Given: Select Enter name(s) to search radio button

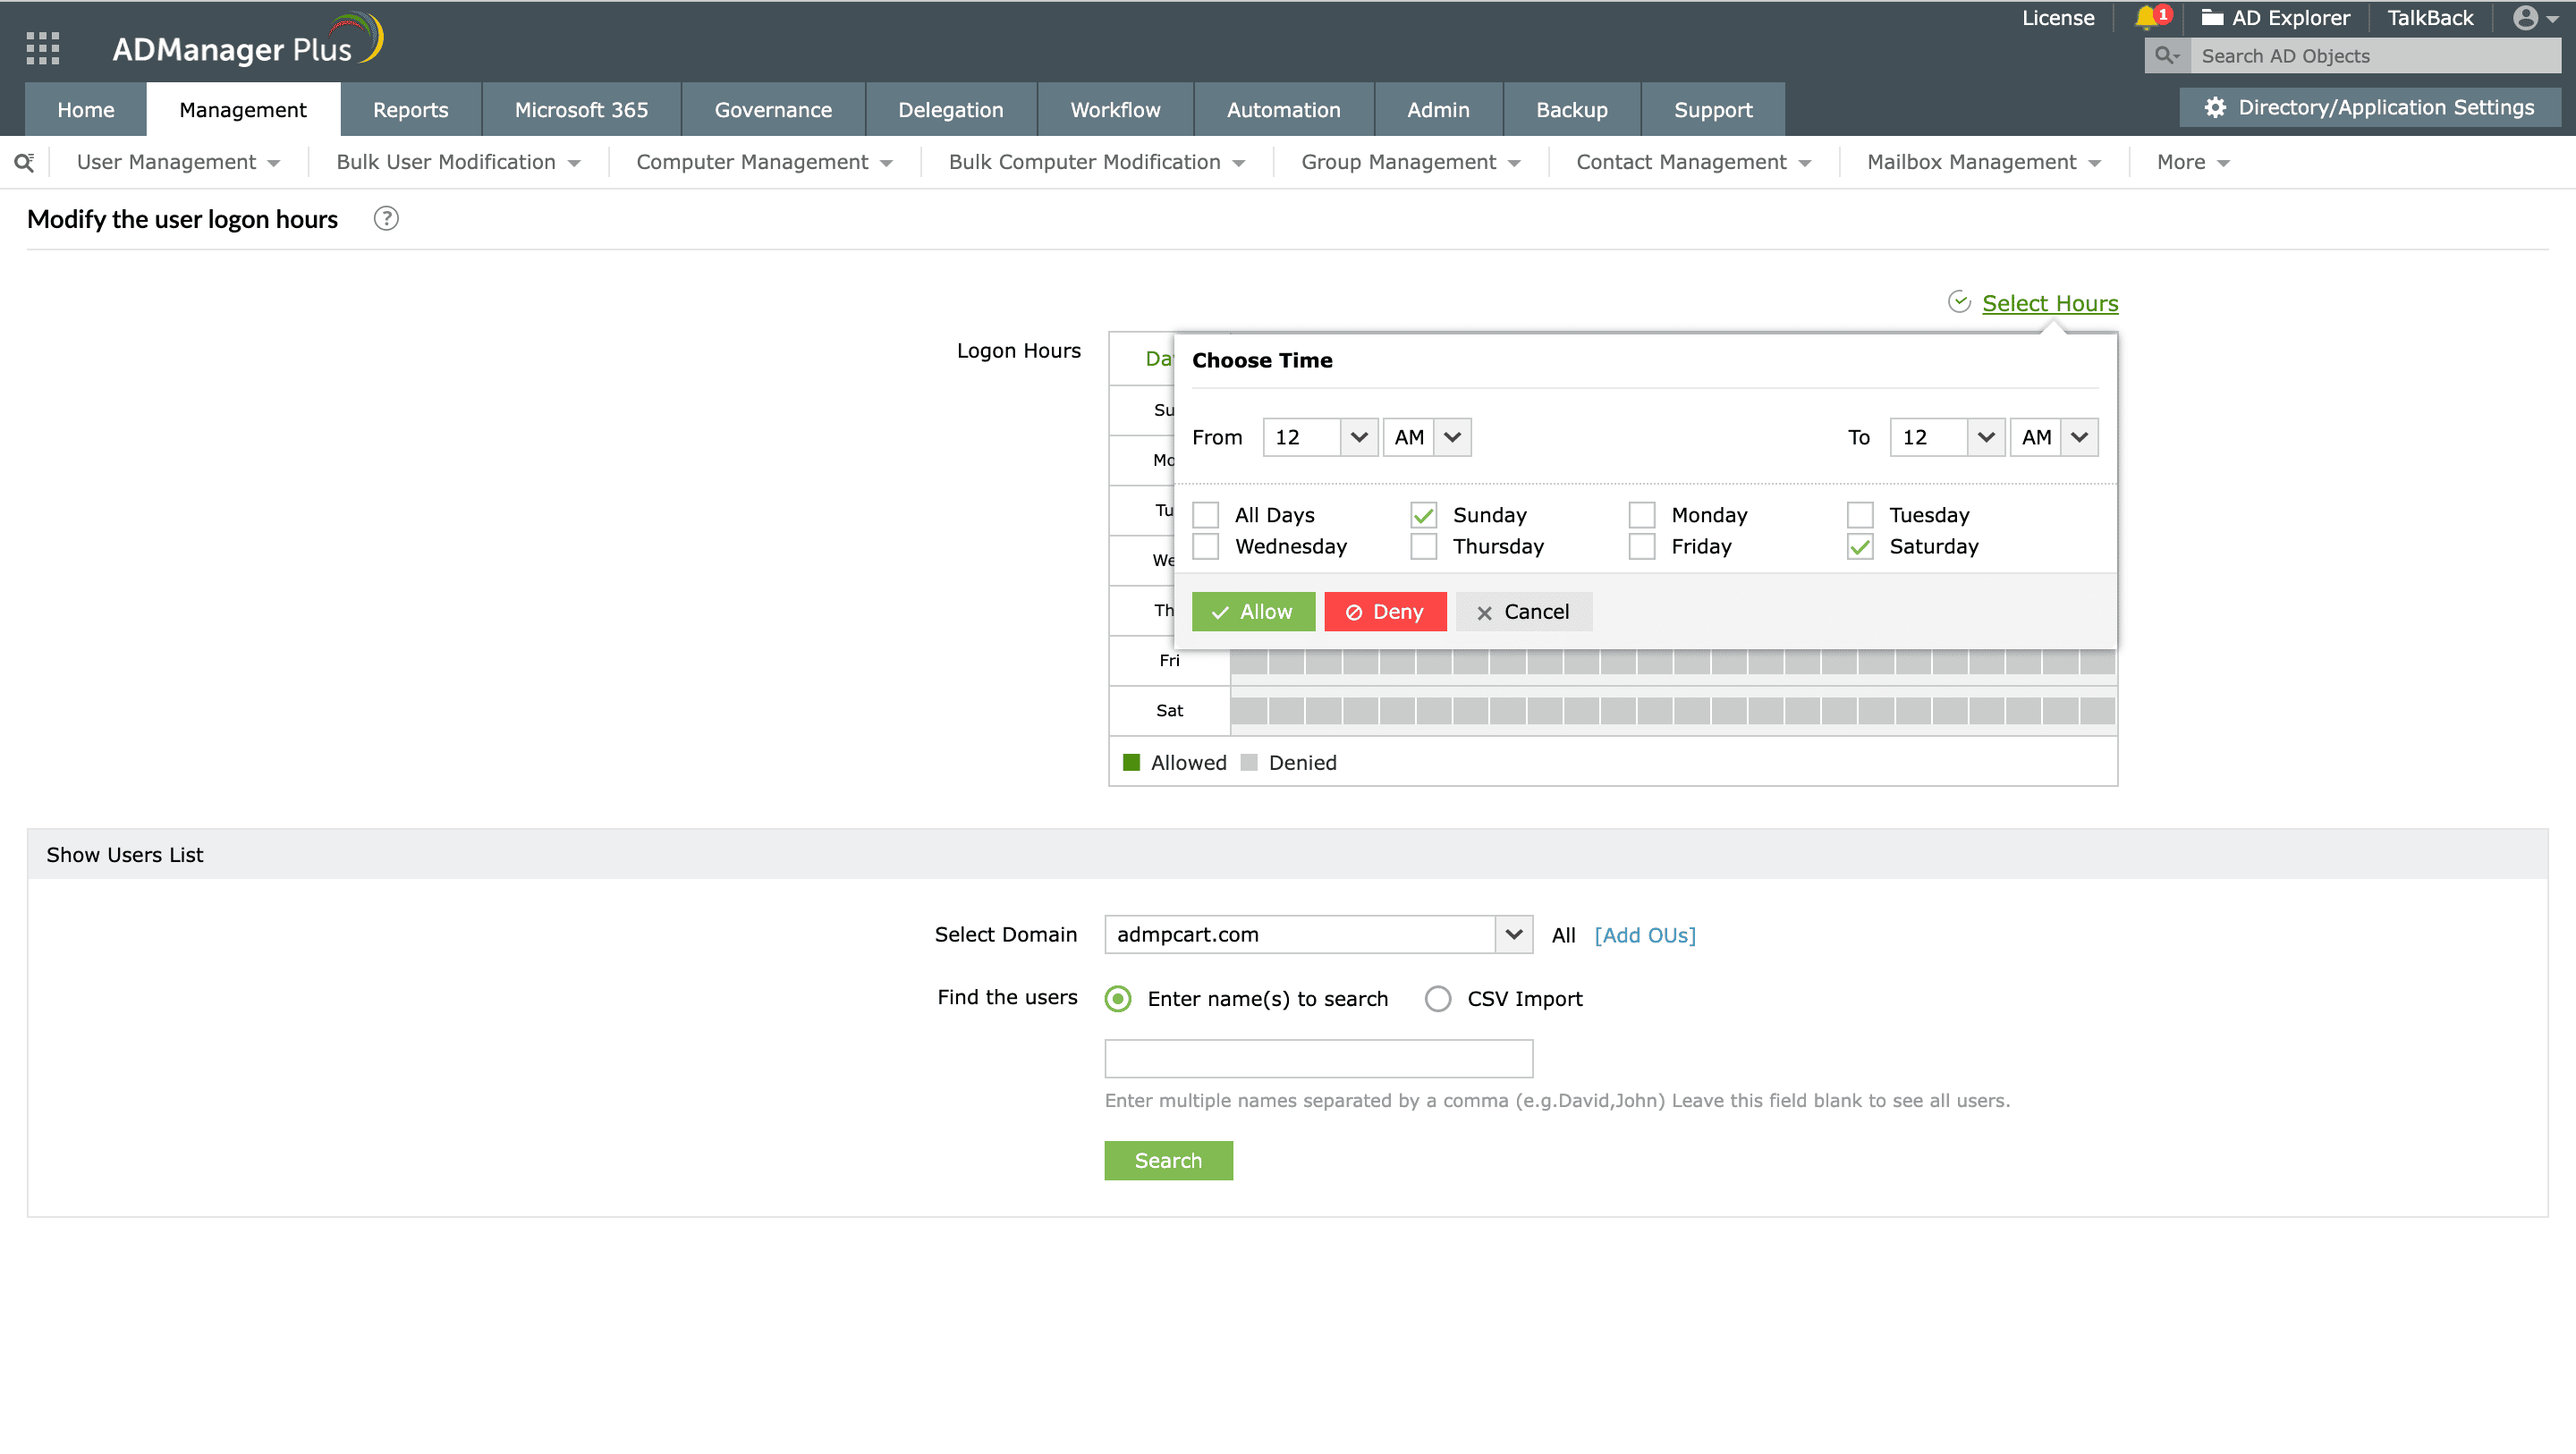Looking at the screenshot, I should pos(1118,999).
